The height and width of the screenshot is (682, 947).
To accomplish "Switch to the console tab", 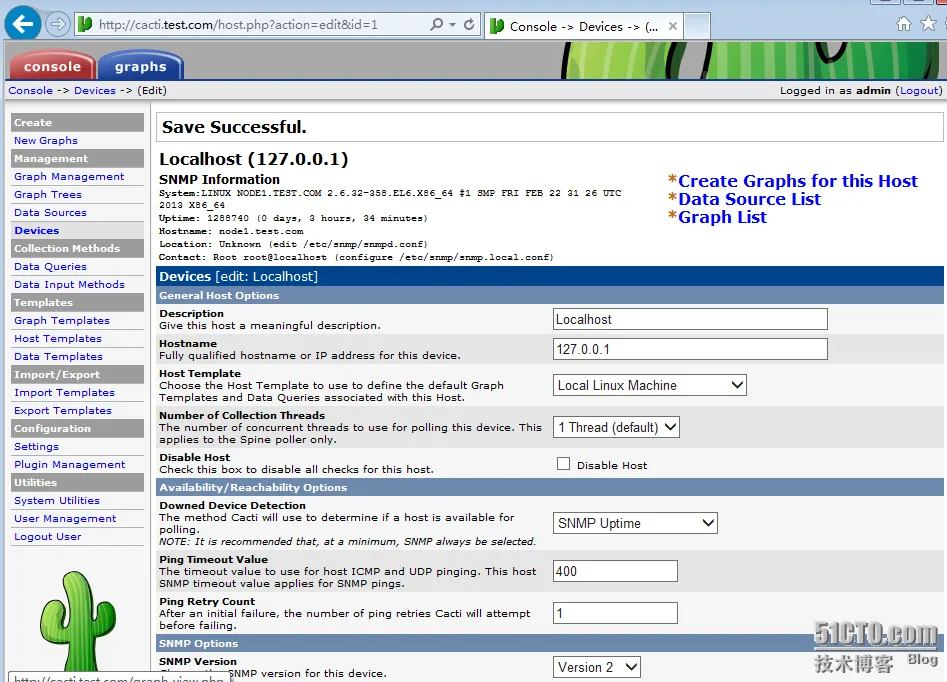I will 52,66.
